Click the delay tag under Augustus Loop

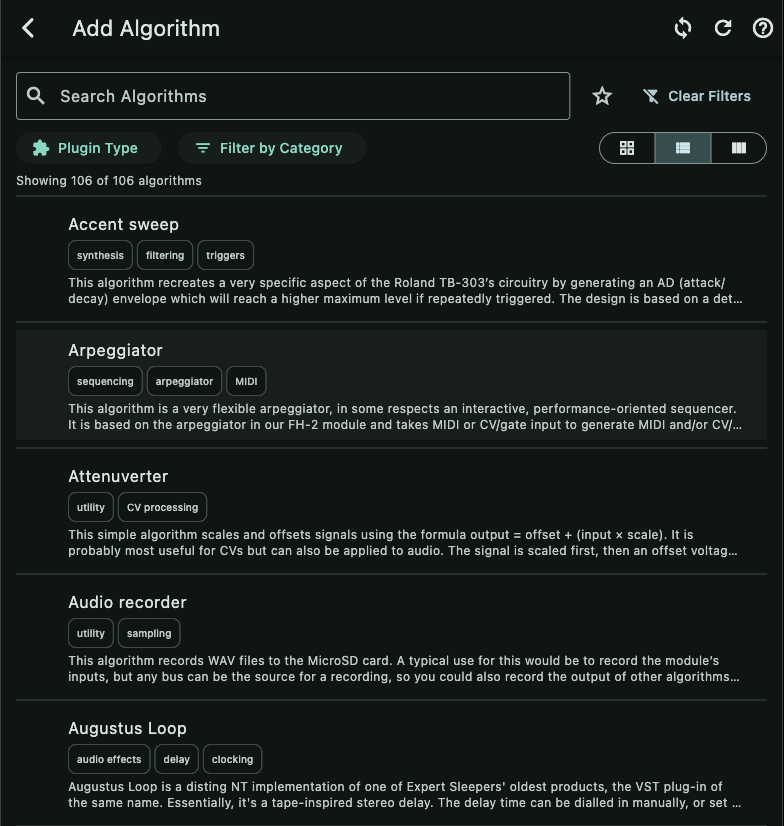[x=176, y=759]
